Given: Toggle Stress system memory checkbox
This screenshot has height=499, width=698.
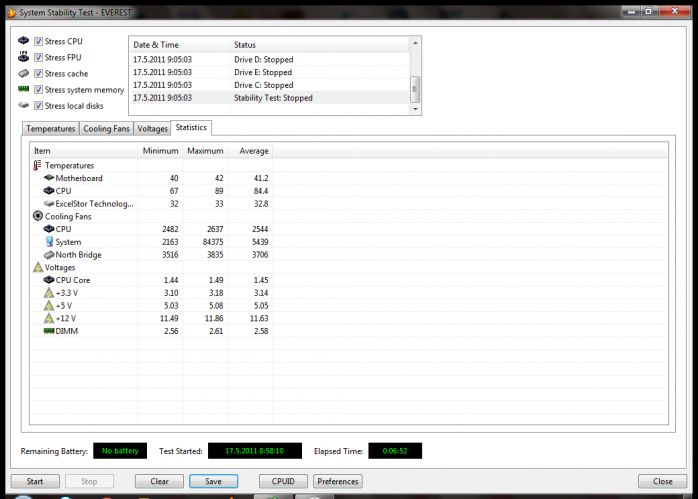Looking at the screenshot, I should (38, 89).
